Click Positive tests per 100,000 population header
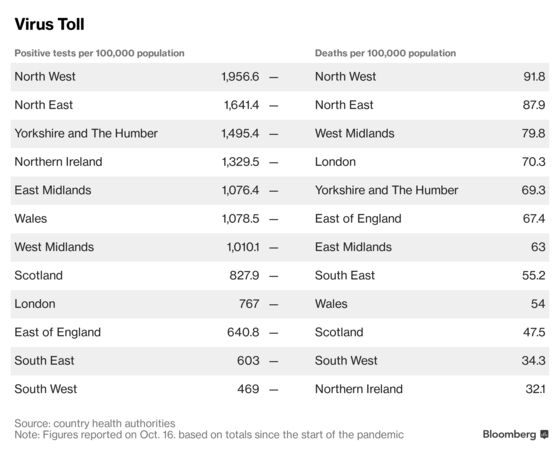560x455 pixels. 99,53
